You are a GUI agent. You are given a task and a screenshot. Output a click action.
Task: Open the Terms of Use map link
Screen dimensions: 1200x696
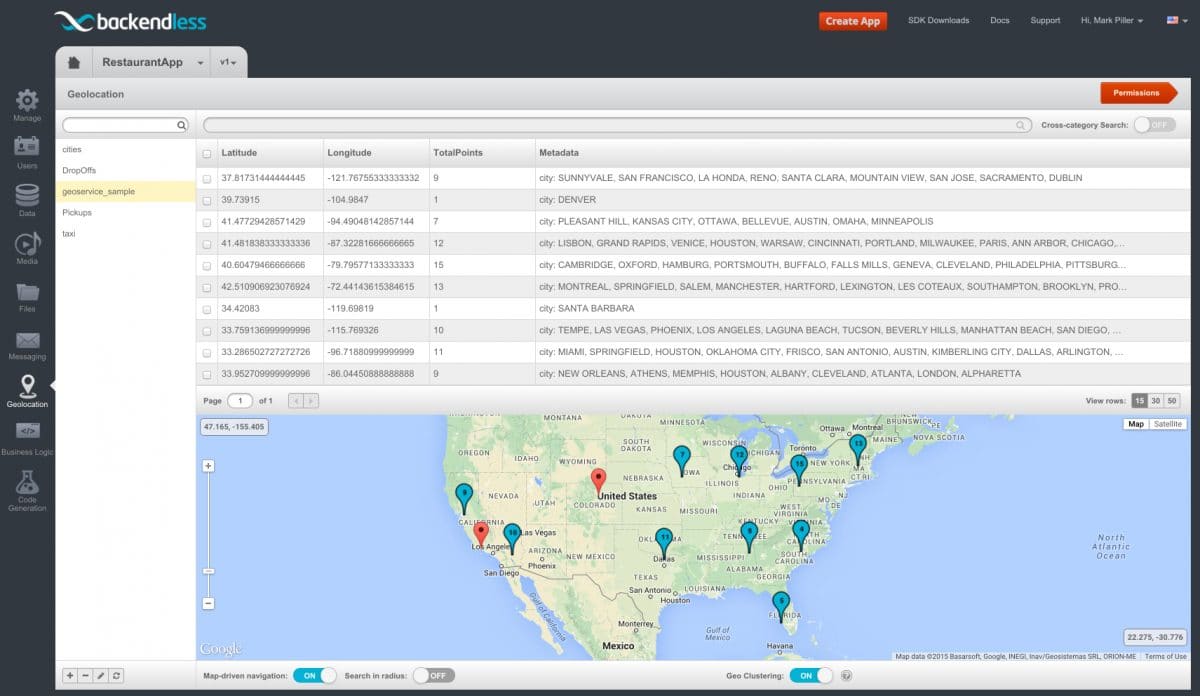click(x=1166, y=656)
